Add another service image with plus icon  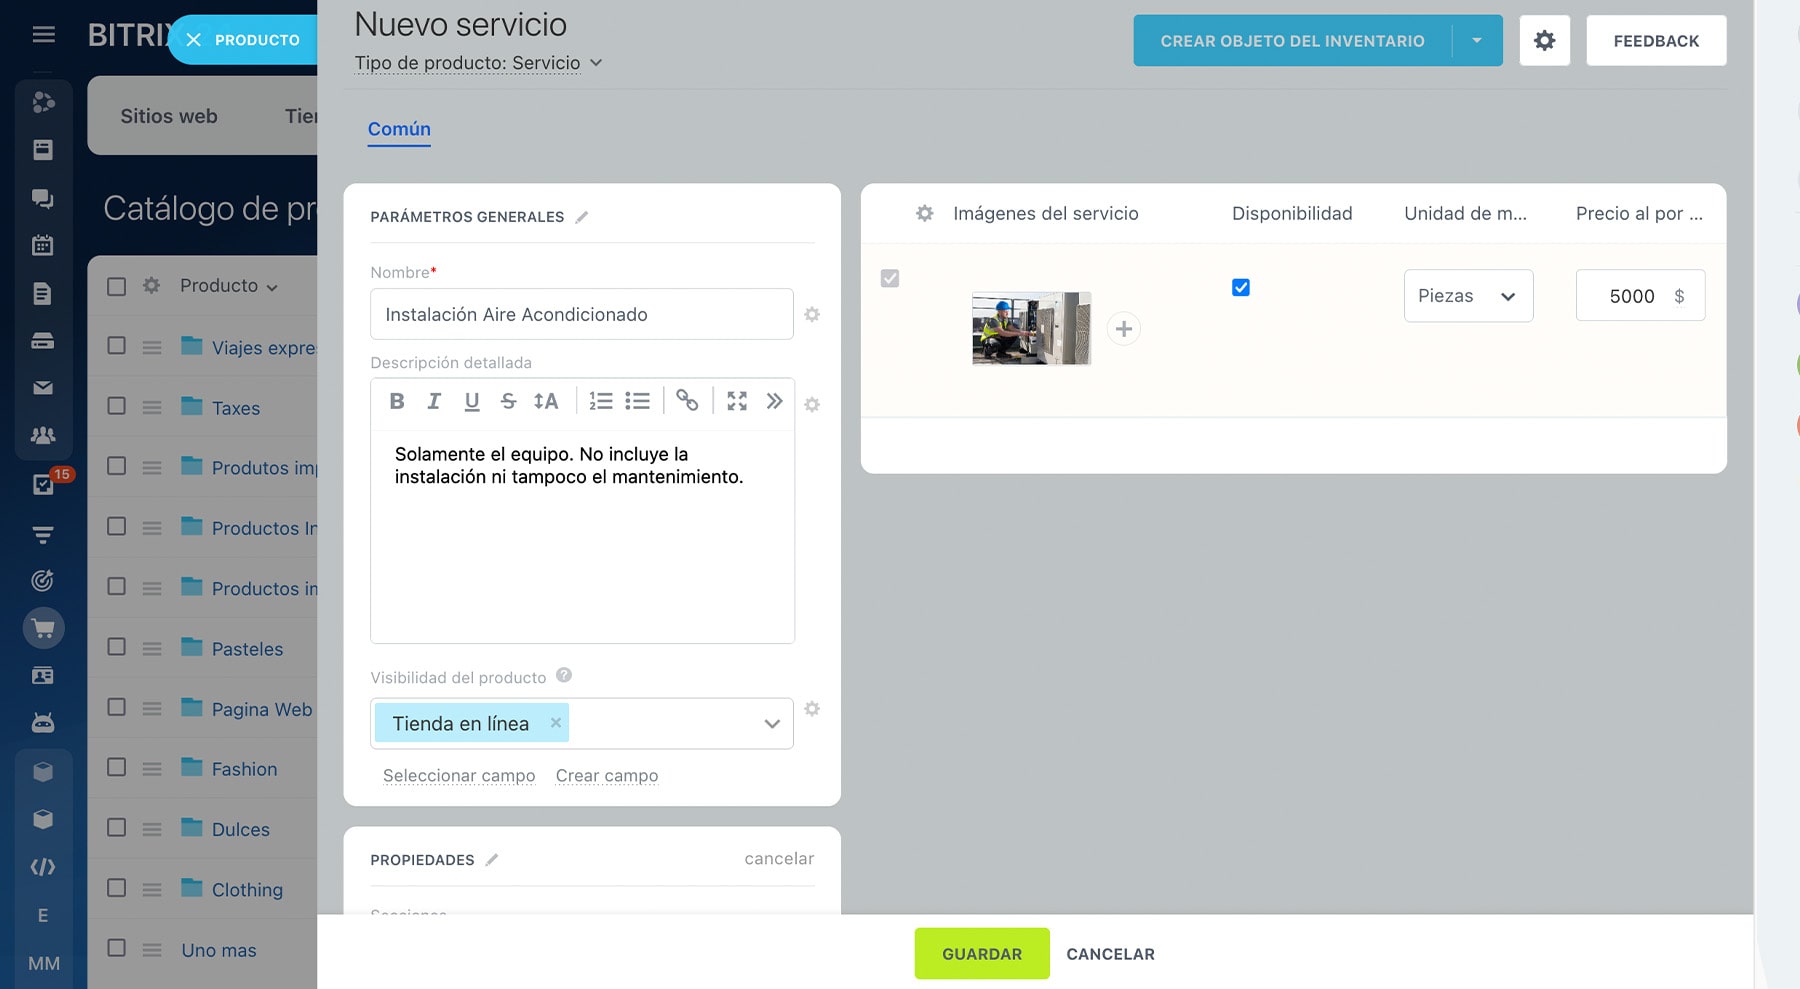pyautogui.click(x=1124, y=329)
